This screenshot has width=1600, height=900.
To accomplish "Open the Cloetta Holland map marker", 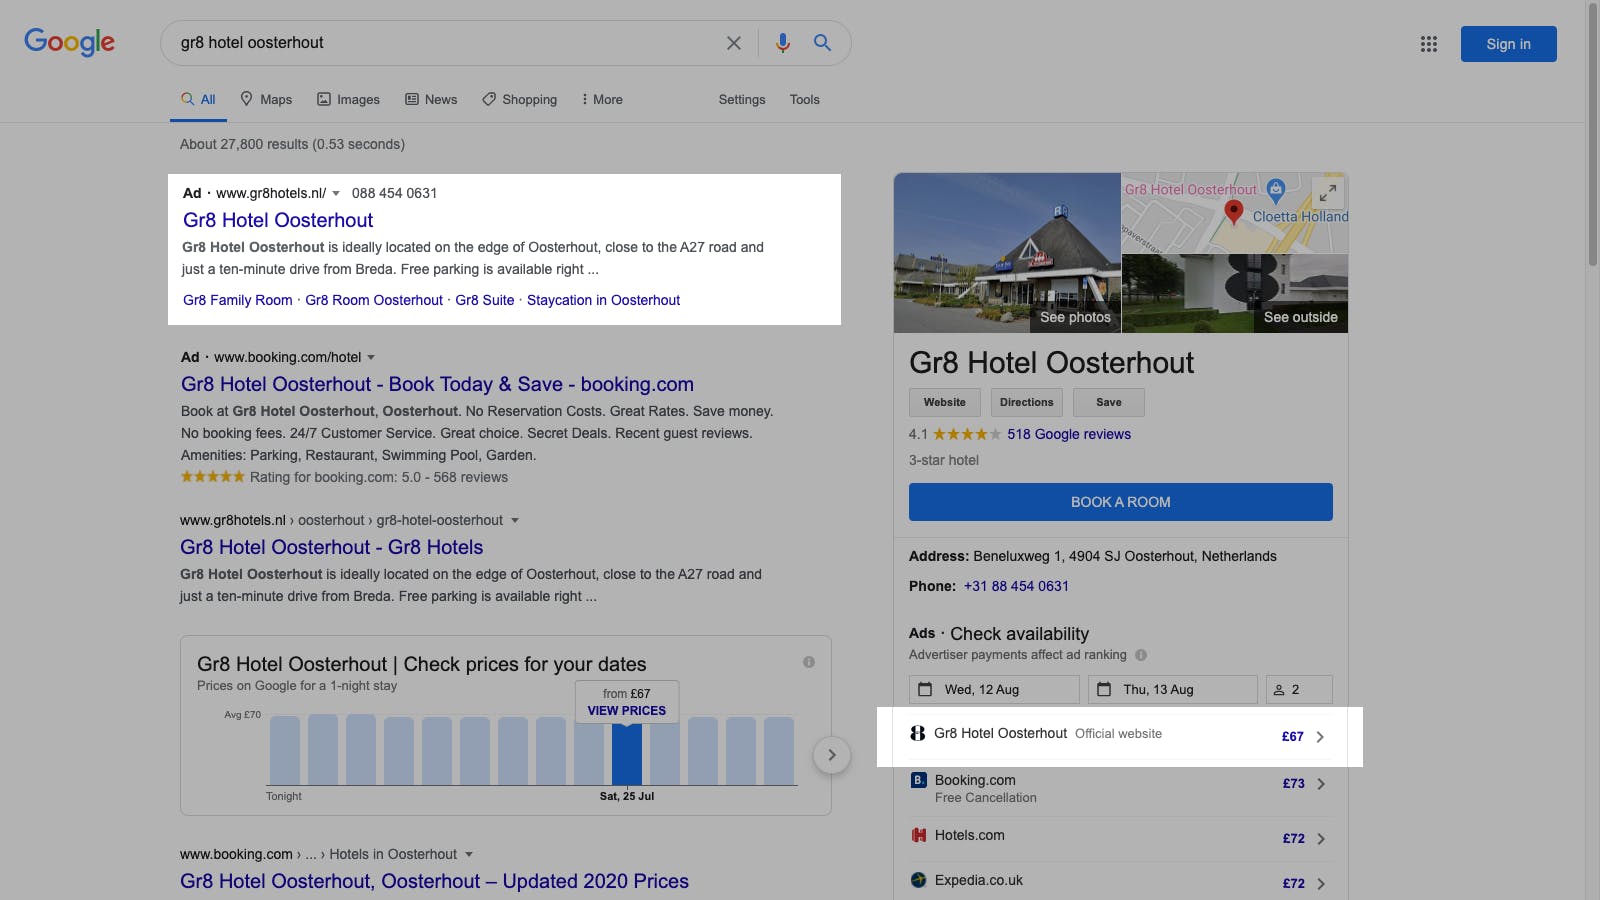I will tap(1276, 189).
